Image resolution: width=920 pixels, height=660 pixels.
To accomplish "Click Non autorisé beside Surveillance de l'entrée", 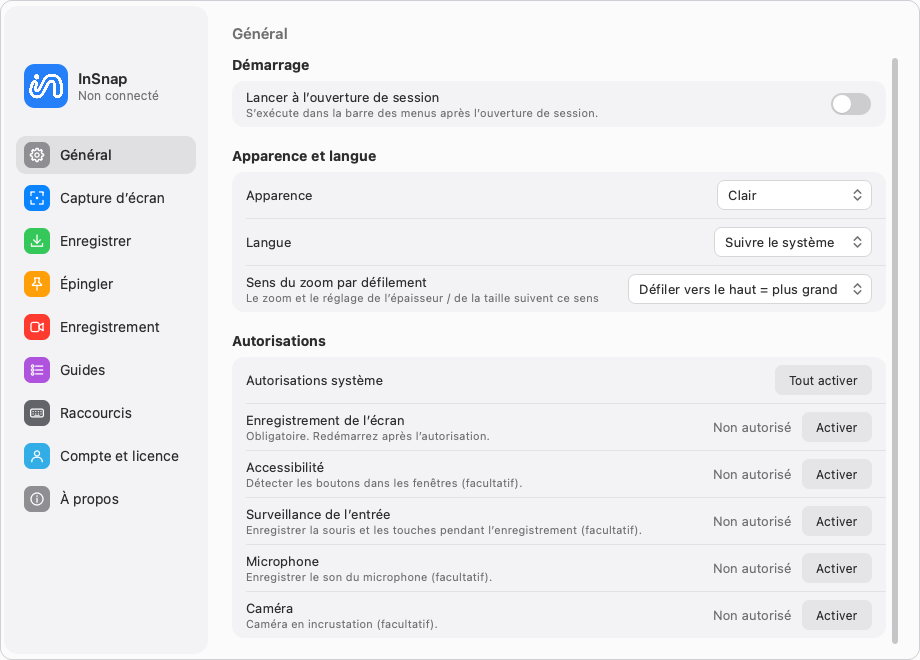I will click(752, 521).
